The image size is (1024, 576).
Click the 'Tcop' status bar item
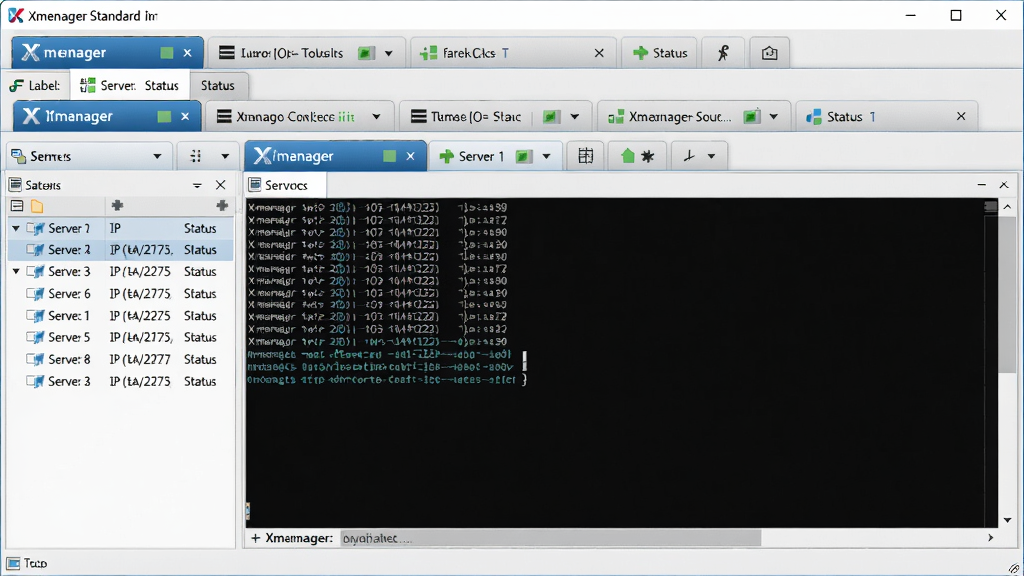pos(27,563)
